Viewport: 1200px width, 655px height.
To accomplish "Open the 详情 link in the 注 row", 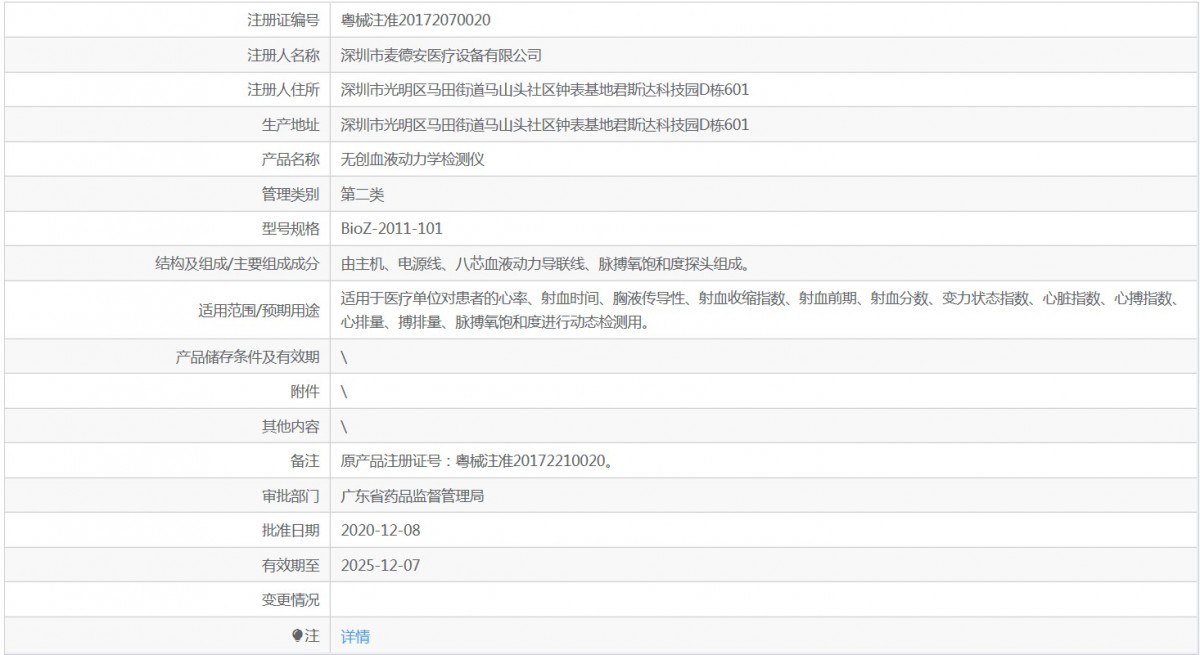I will 355,636.
